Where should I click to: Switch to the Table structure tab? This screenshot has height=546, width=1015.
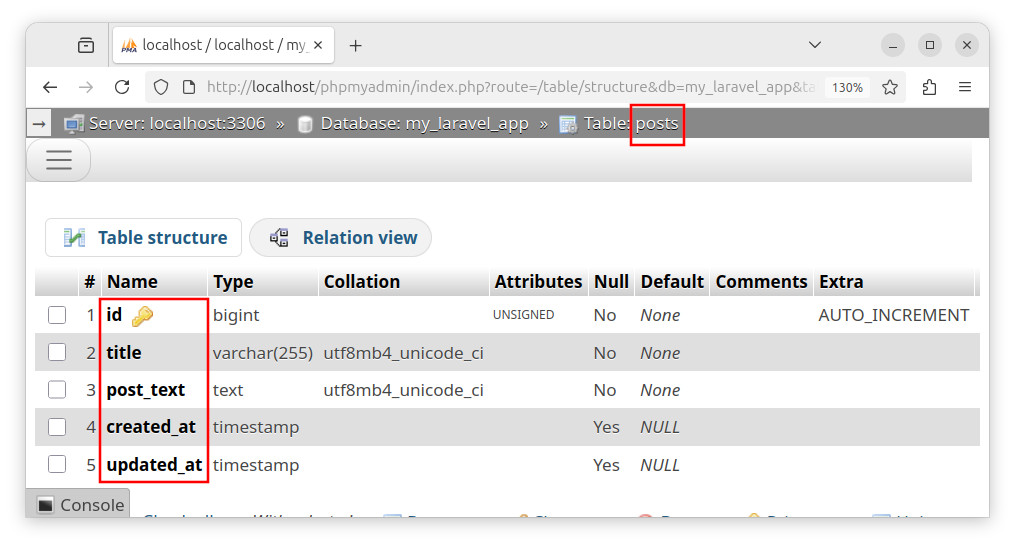[144, 238]
